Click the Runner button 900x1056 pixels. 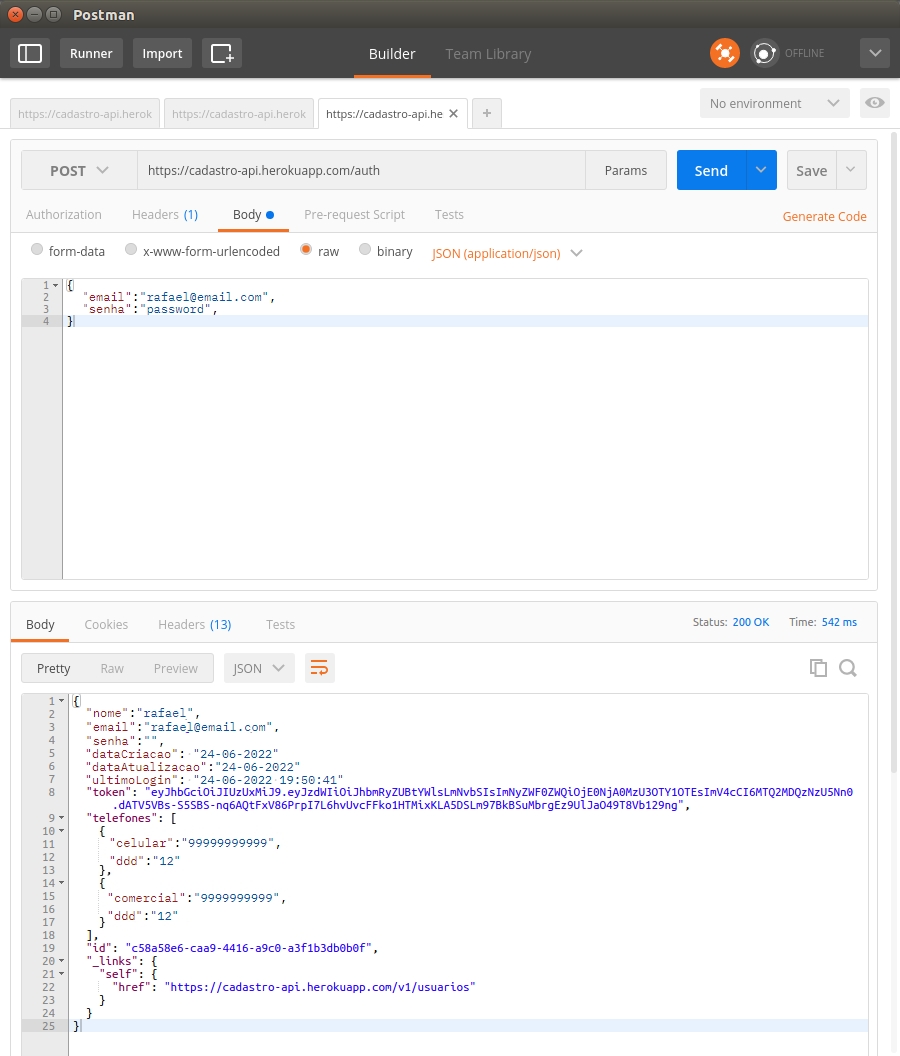click(91, 53)
